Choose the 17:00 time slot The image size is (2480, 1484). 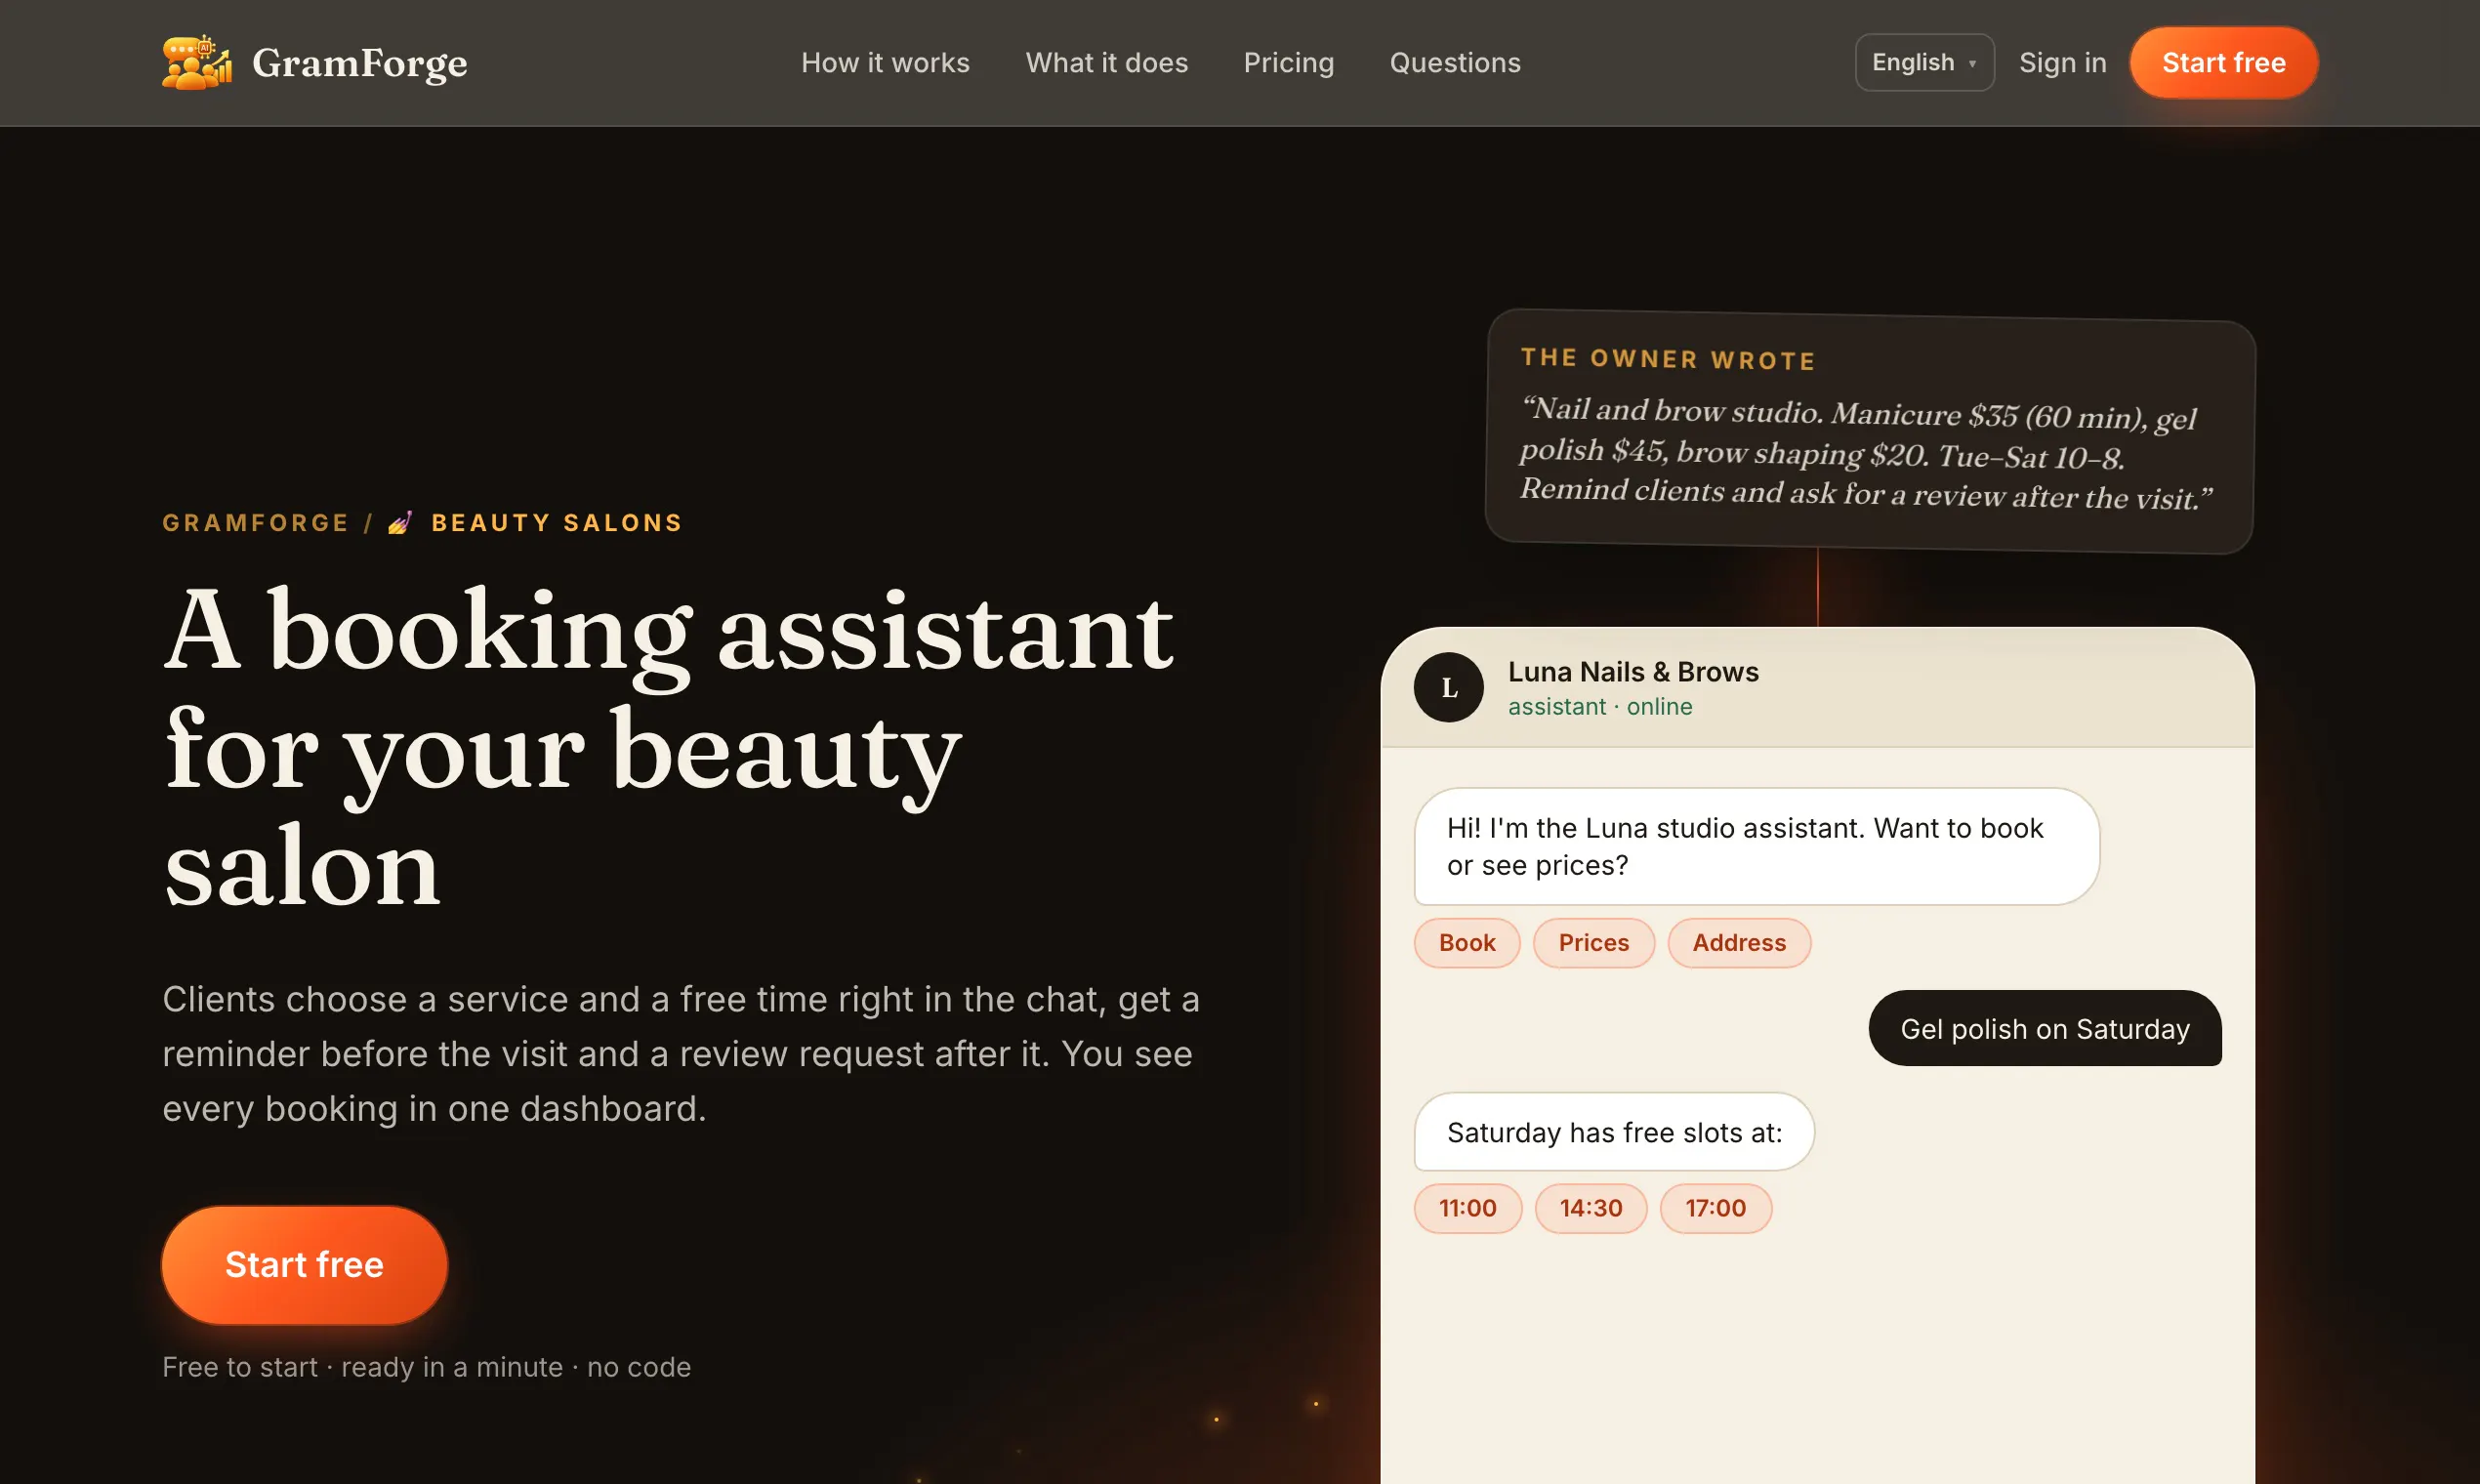[1715, 1208]
